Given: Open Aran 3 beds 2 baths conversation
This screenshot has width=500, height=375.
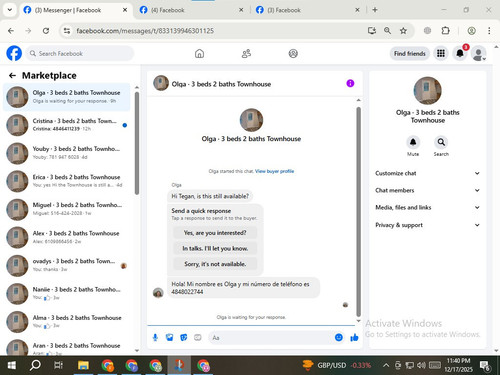Looking at the screenshot, I should (x=67, y=347).
